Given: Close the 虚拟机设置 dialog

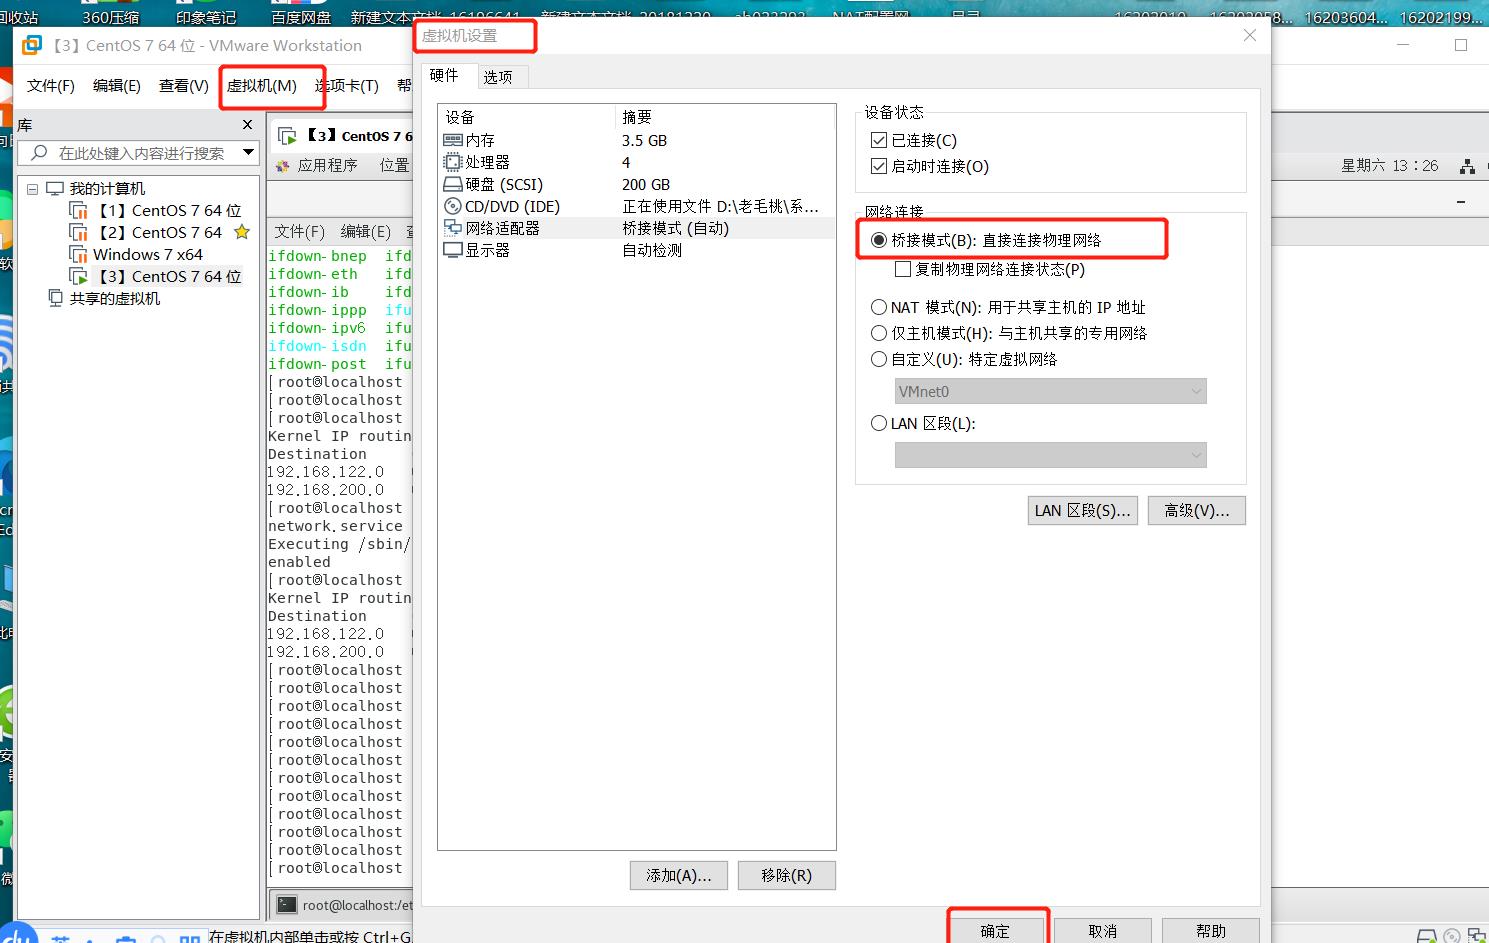Looking at the screenshot, I should pyautogui.click(x=1250, y=35).
